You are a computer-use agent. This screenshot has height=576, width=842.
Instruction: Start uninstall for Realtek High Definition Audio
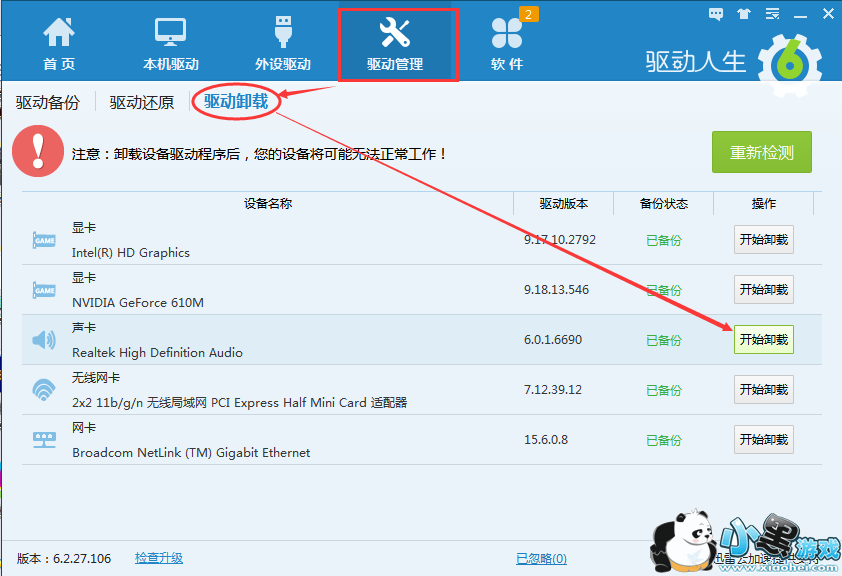point(764,339)
